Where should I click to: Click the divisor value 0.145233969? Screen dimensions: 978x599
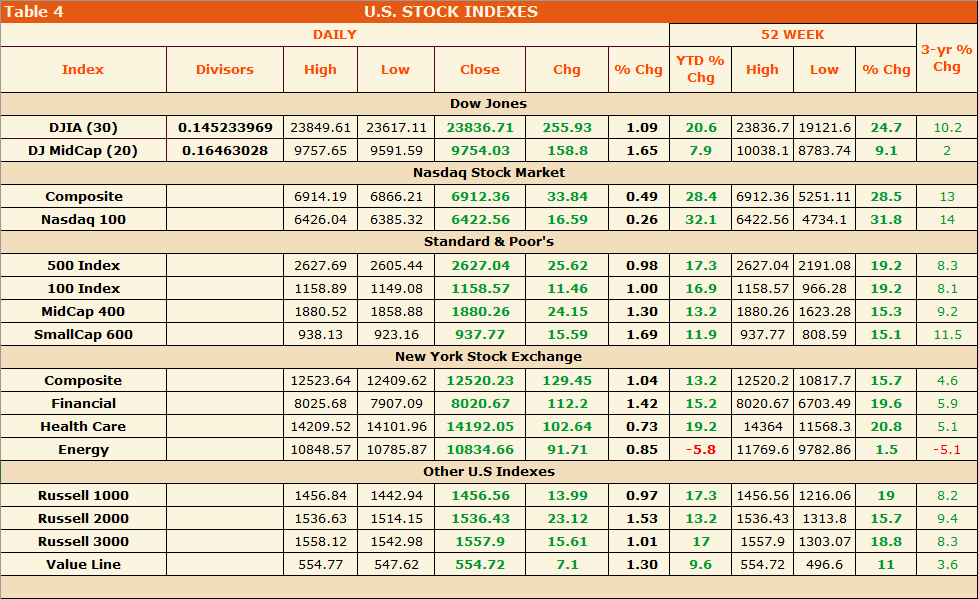click(225, 127)
